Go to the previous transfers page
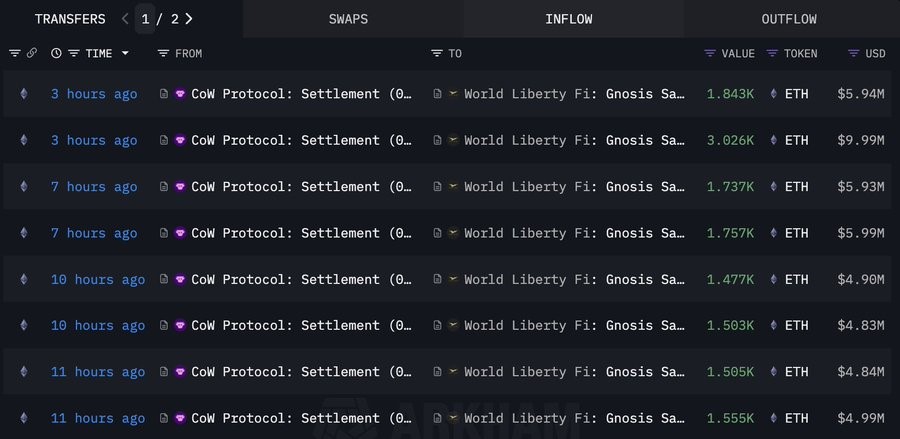900x439 pixels. click(x=125, y=19)
